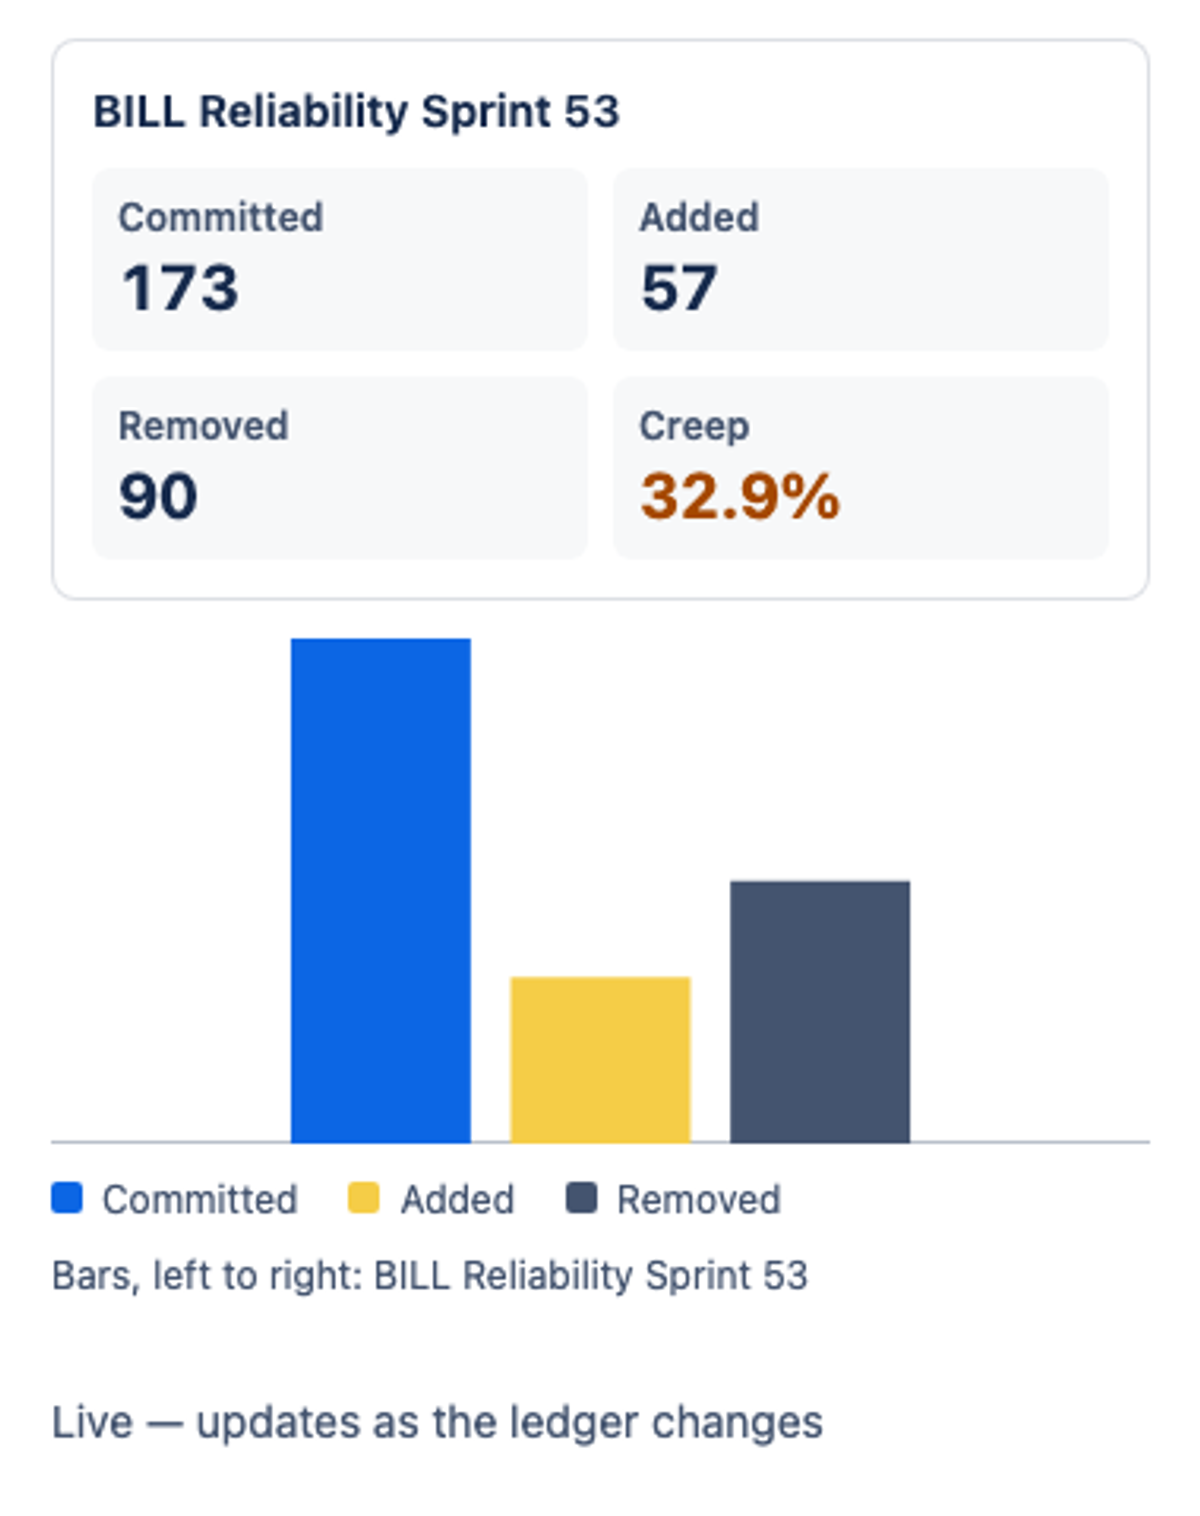Viewport: 1200px width, 1516px height.
Task: Select the yellow Added bar in chart
Action: click(x=600, y=1059)
